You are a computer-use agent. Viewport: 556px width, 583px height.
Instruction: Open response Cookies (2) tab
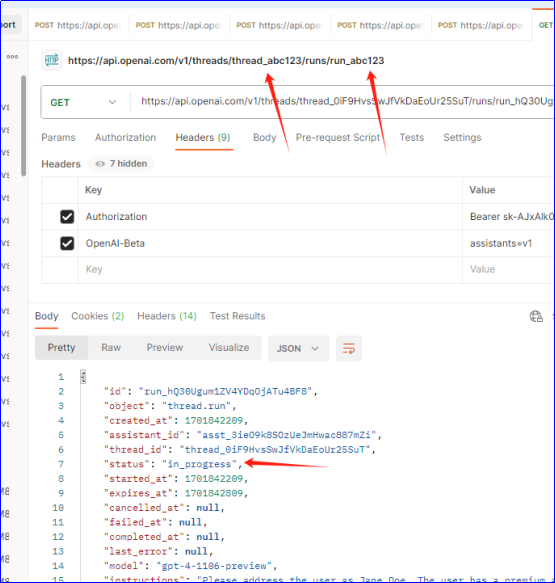[x=97, y=316]
